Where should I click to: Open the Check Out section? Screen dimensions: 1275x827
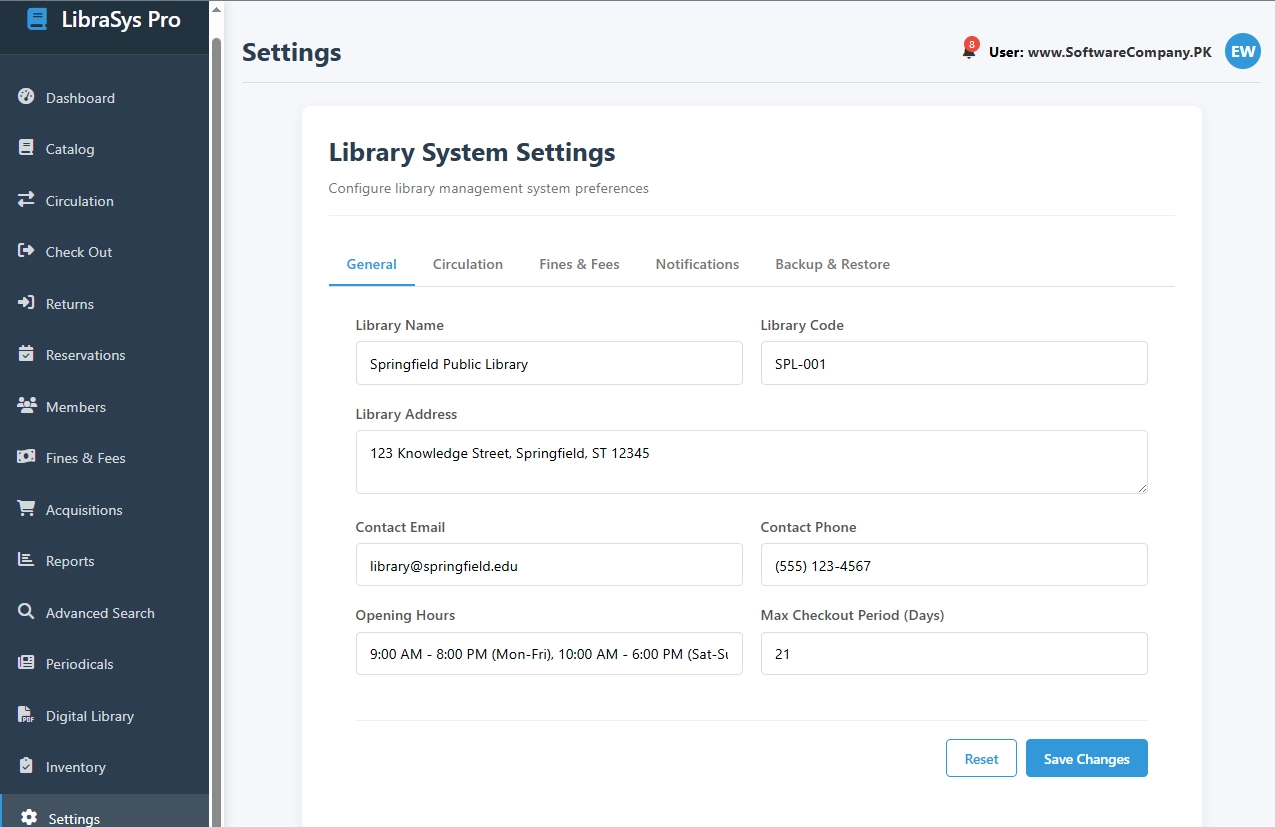coord(80,252)
